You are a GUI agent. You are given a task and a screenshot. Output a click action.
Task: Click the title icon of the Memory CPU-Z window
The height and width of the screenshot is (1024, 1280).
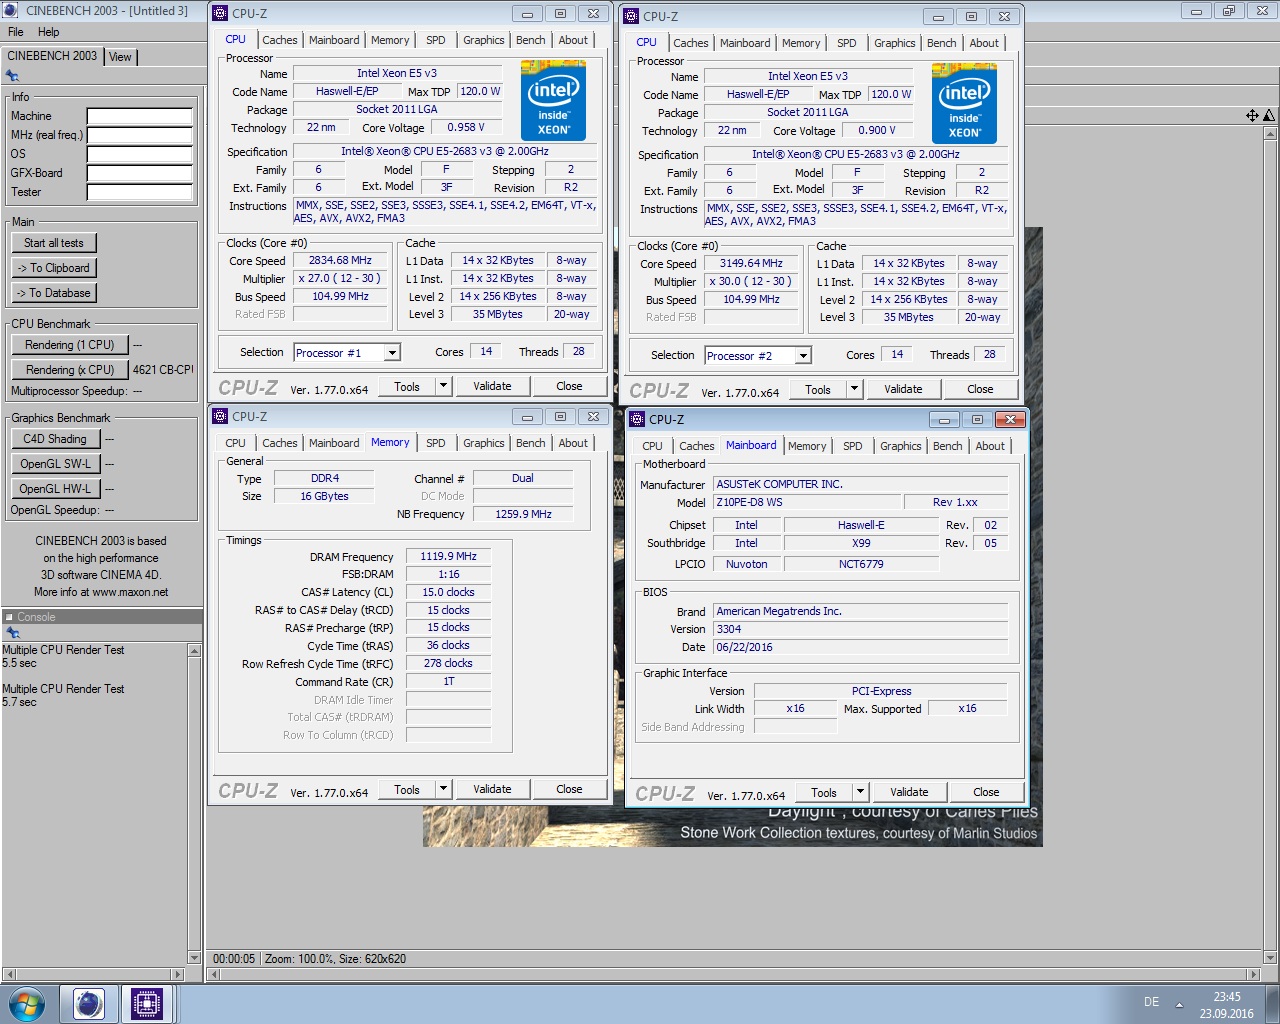tap(221, 416)
